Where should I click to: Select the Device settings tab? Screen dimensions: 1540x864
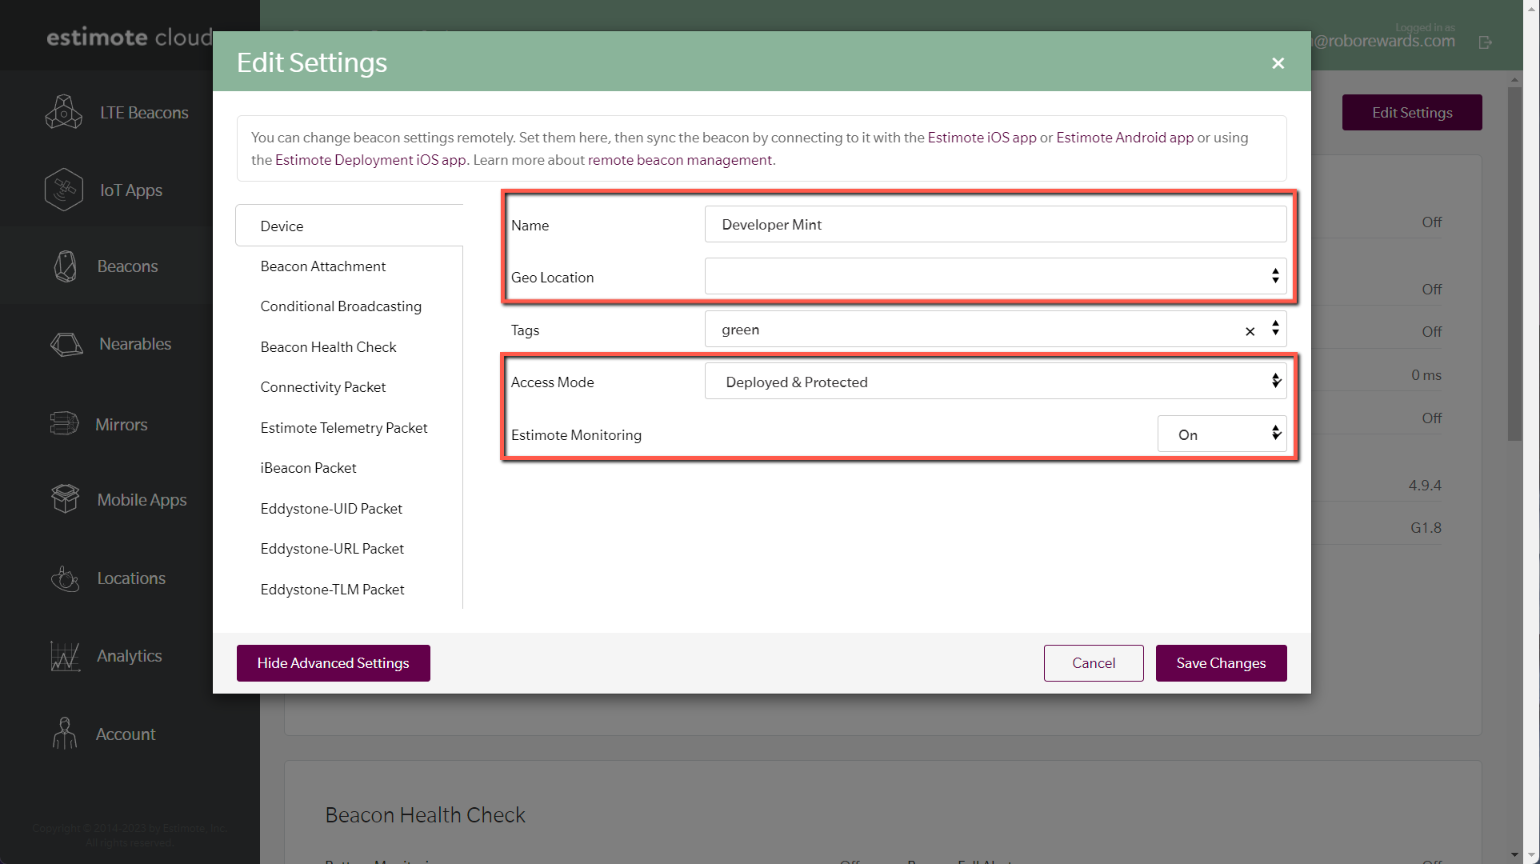tap(349, 226)
